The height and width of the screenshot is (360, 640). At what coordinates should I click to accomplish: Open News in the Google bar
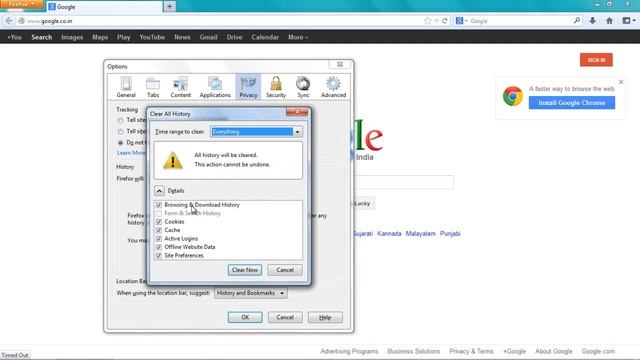pyautogui.click(x=182, y=37)
